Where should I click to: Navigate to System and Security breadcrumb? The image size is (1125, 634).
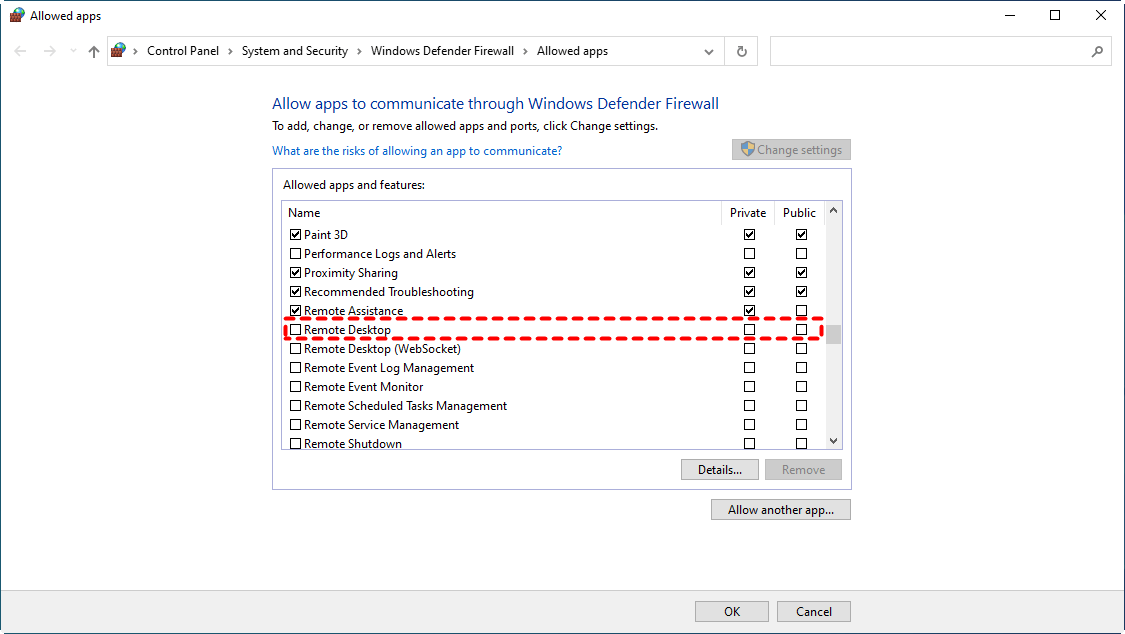[295, 51]
